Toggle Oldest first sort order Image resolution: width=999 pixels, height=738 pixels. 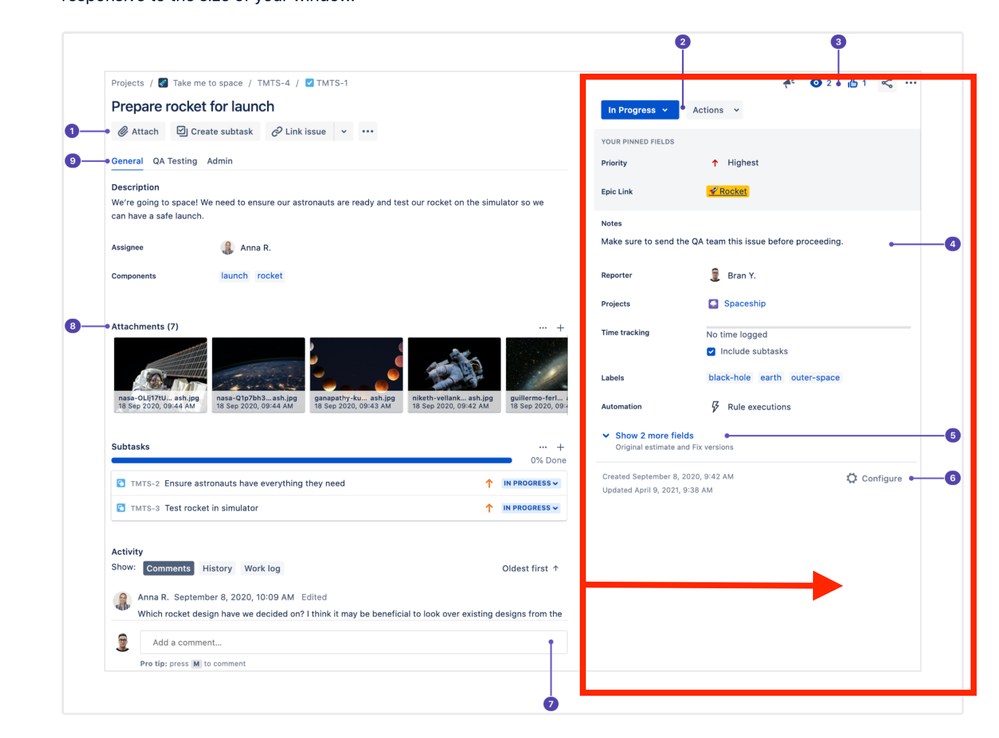pyautogui.click(x=530, y=568)
